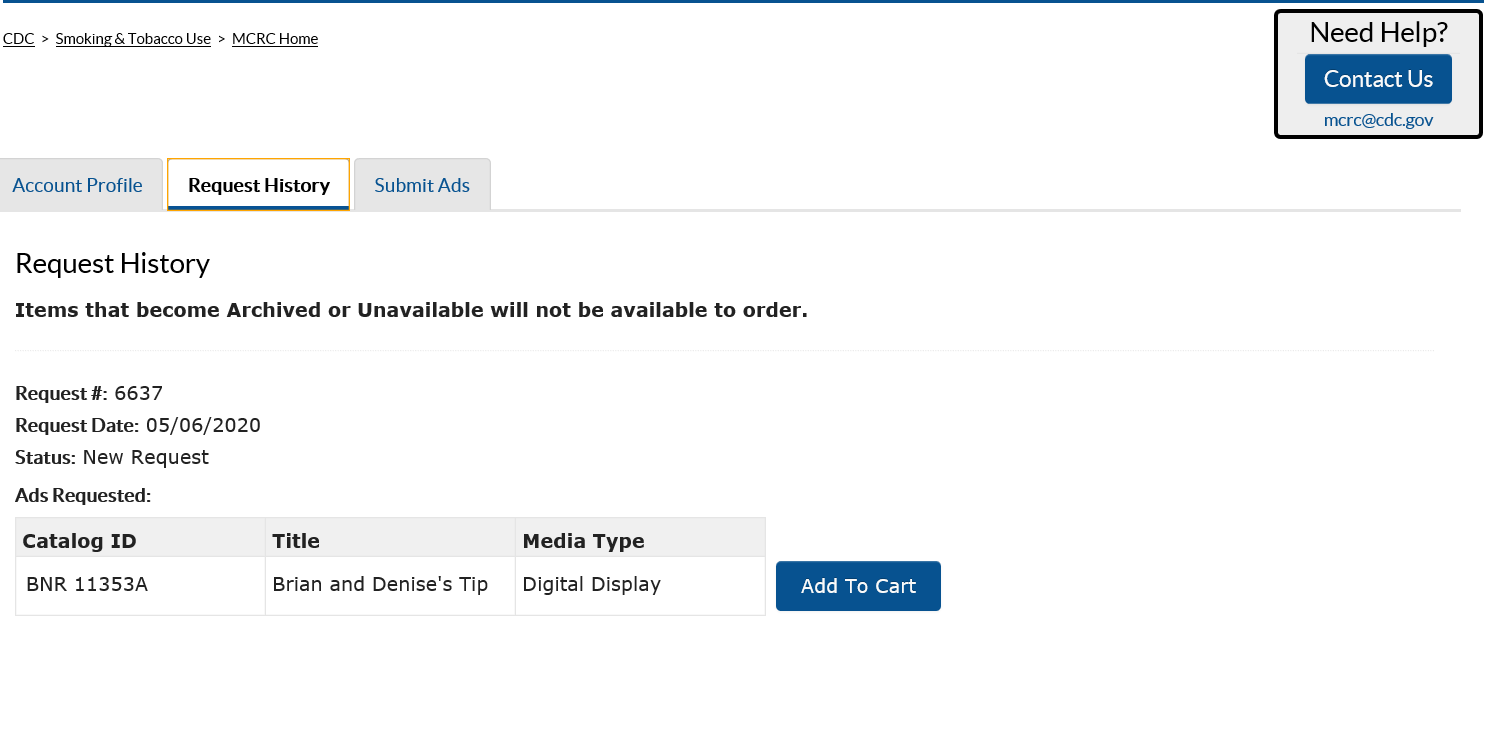Click the Brian and Denise's Tip title
This screenshot has width=1490, height=736.
(x=380, y=584)
